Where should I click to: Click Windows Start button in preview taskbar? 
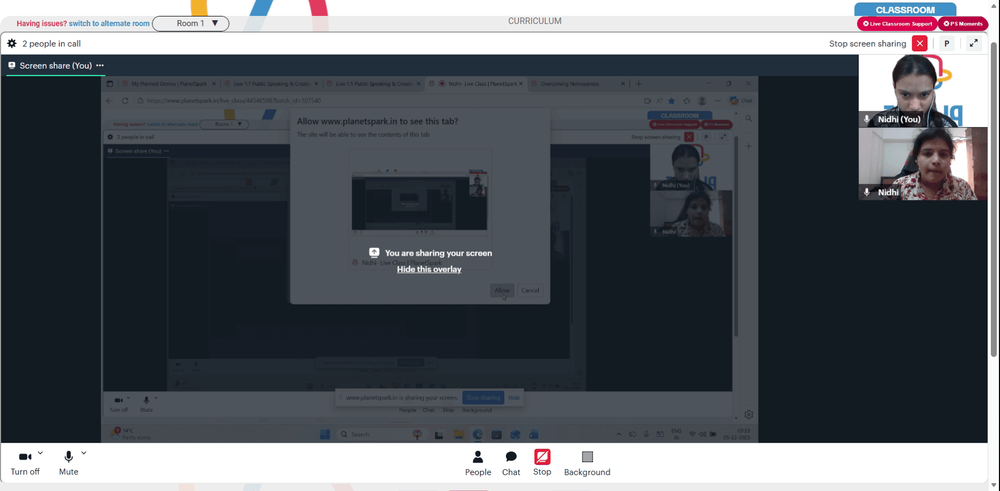[x=325, y=434]
